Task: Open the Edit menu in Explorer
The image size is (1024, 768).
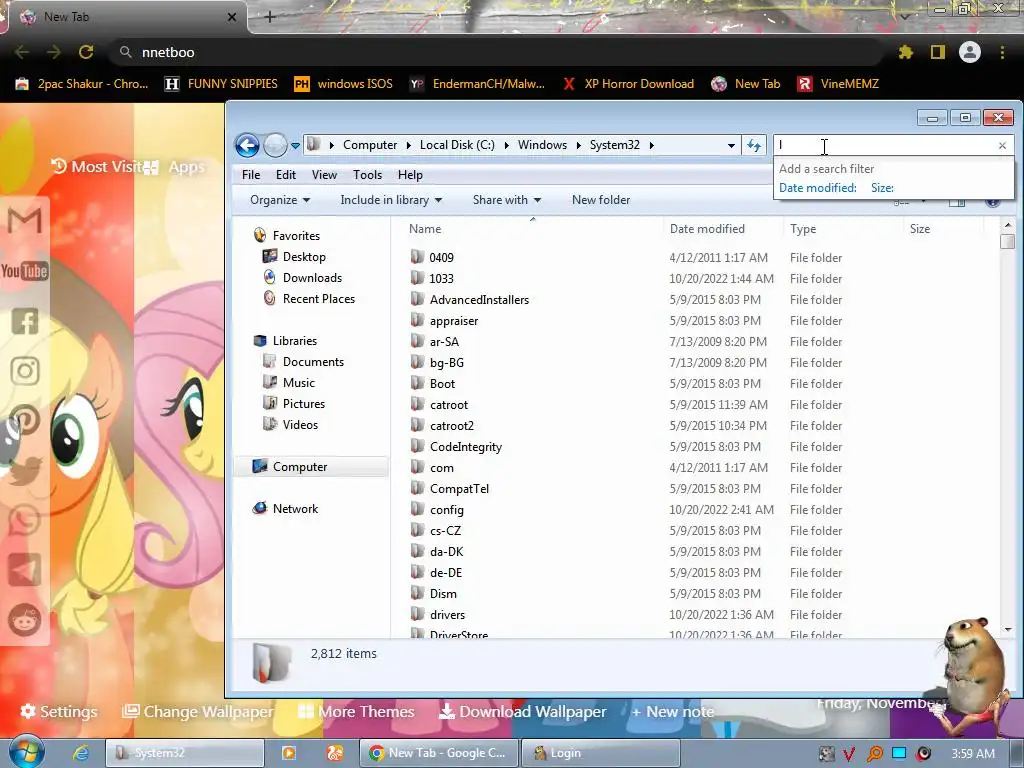Action: (285, 175)
